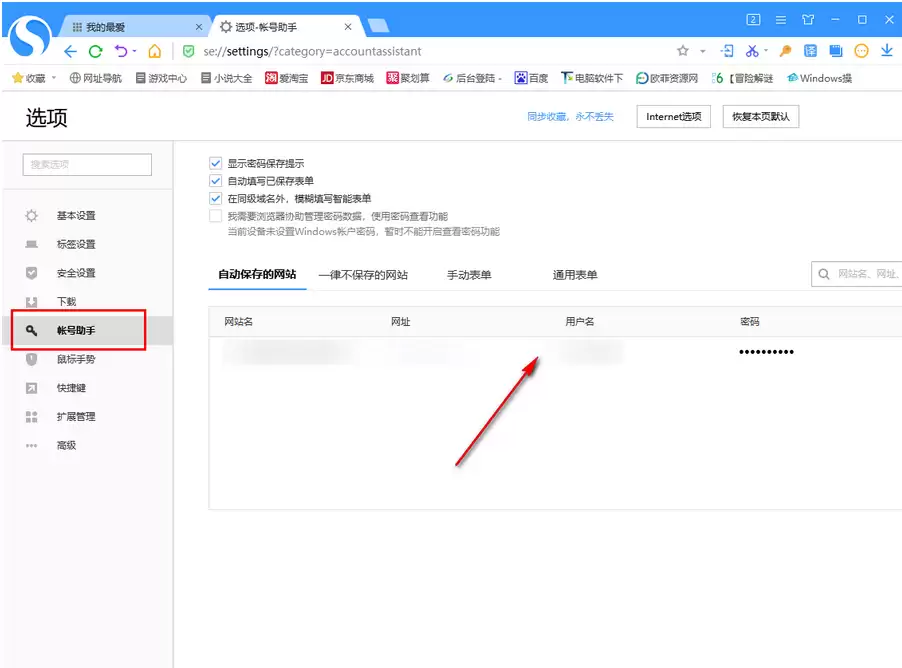Image resolution: width=902 pixels, height=668 pixels.
Task: Click the skin shirt icon in title bar
Action: 808,20
